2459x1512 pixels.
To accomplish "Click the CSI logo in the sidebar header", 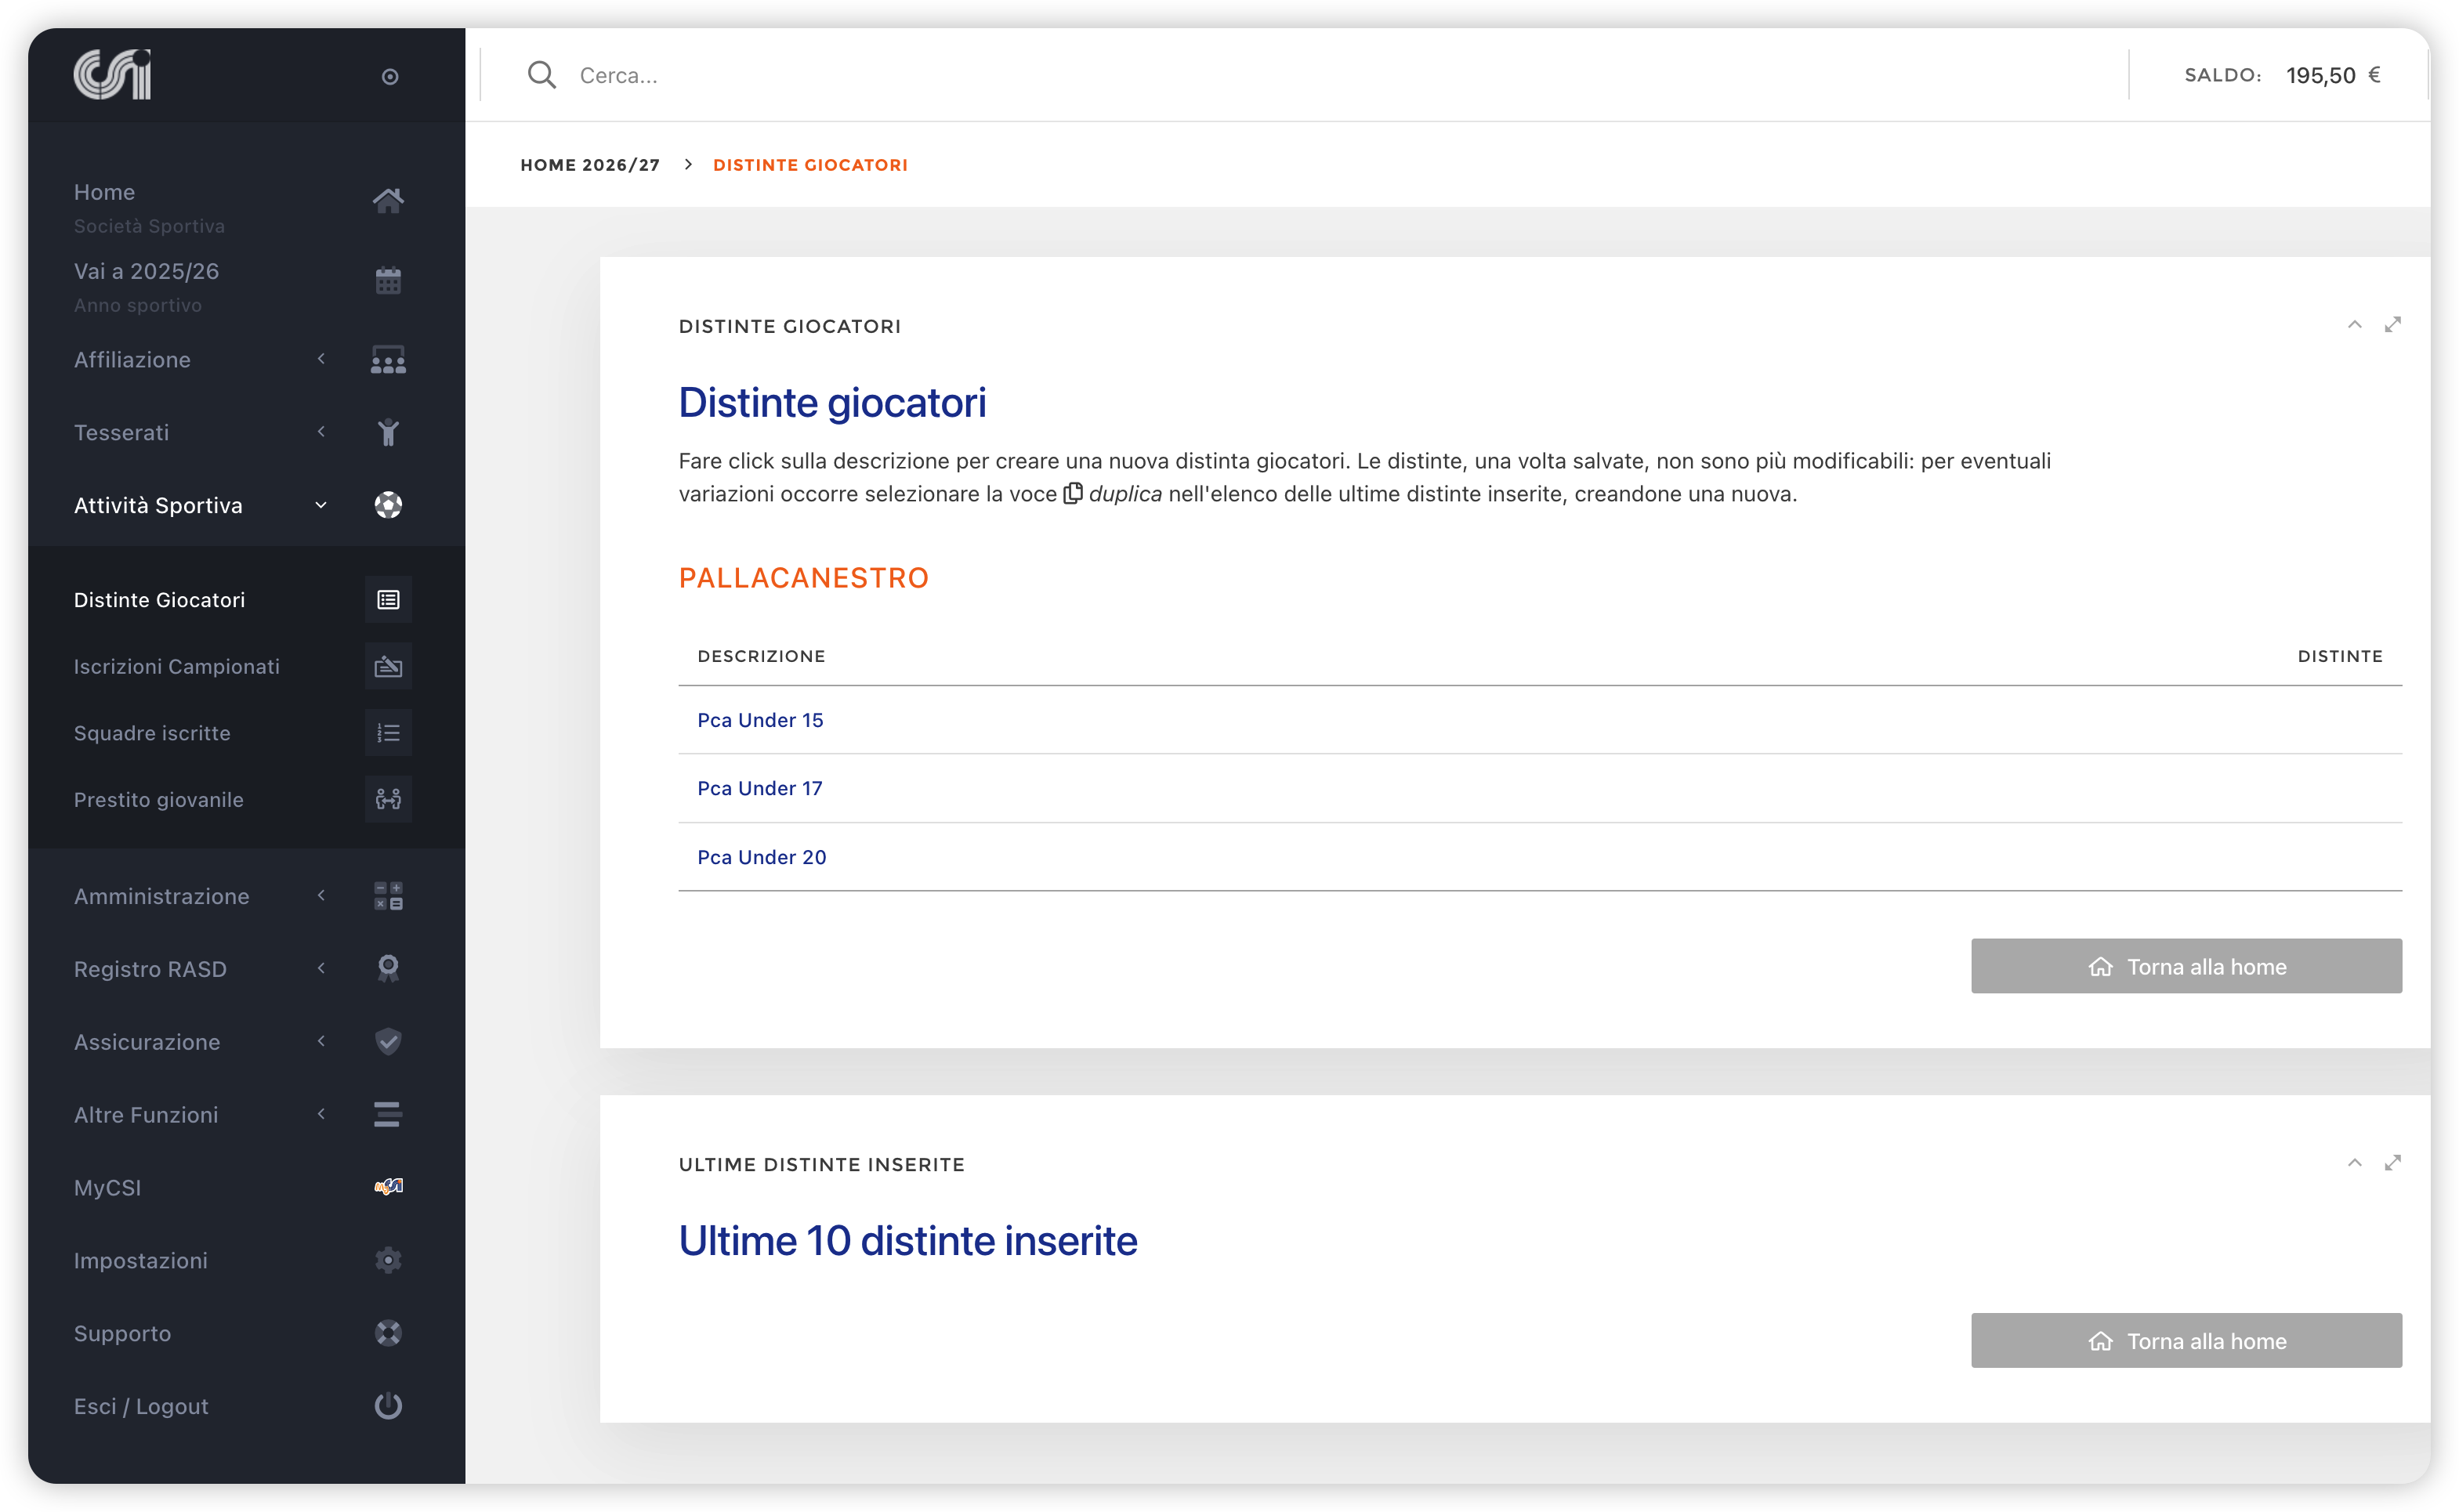I will (112, 75).
